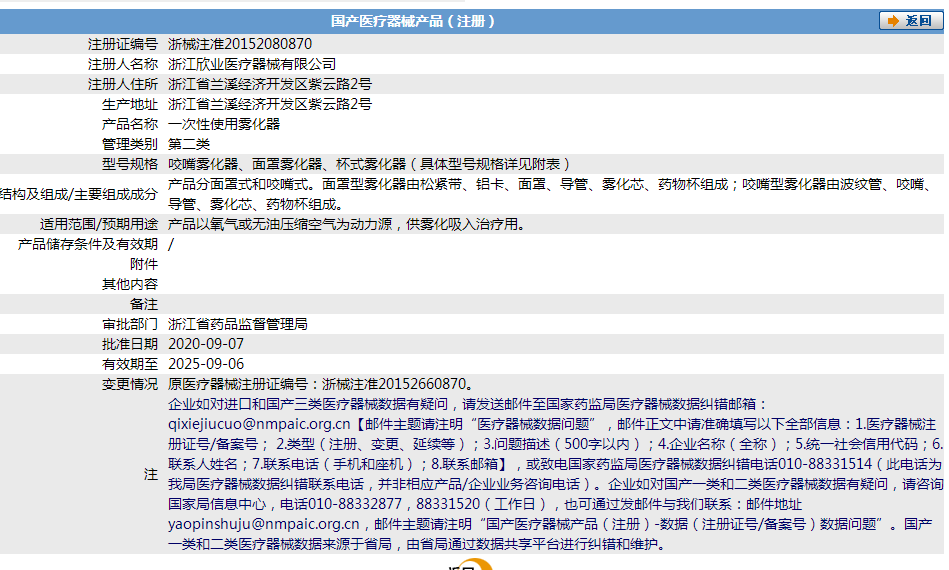Click the 型号规格 label
949x570 pixels.
(130, 164)
